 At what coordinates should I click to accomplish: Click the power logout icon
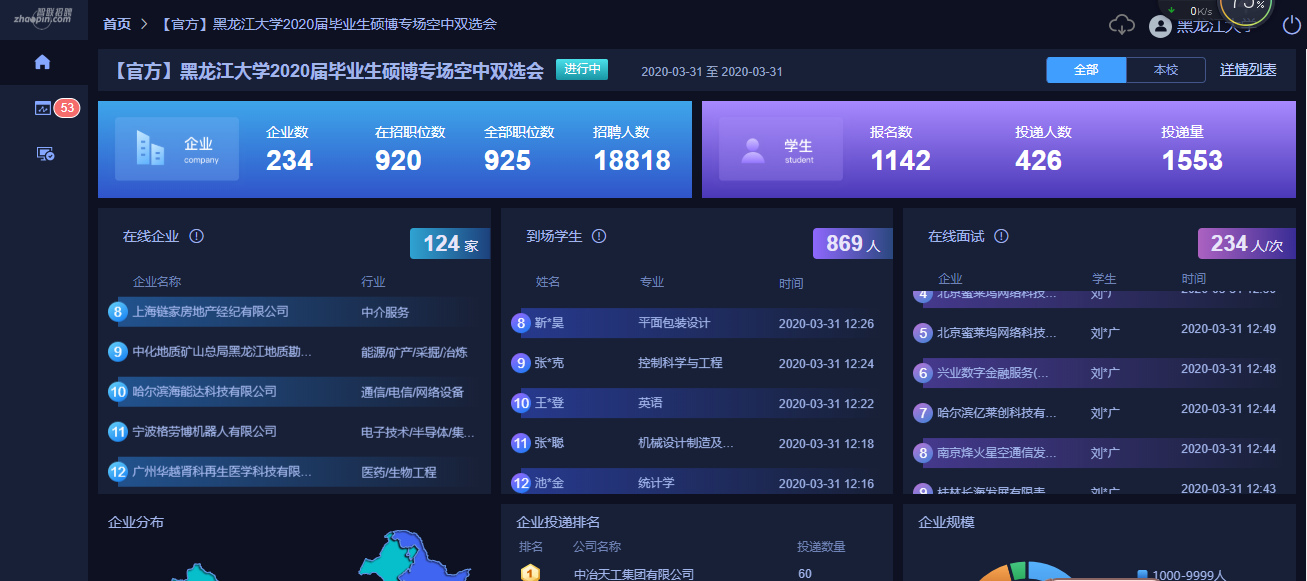[x=1291, y=25]
